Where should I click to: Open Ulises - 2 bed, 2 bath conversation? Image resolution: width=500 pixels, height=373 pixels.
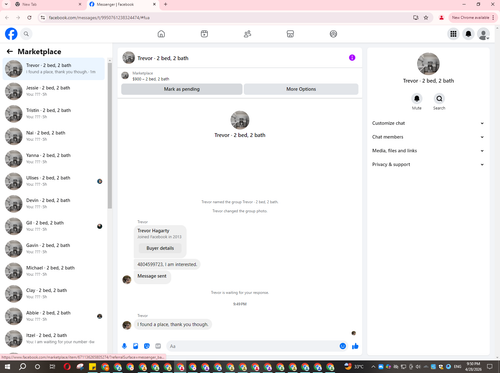coord(54,181)
